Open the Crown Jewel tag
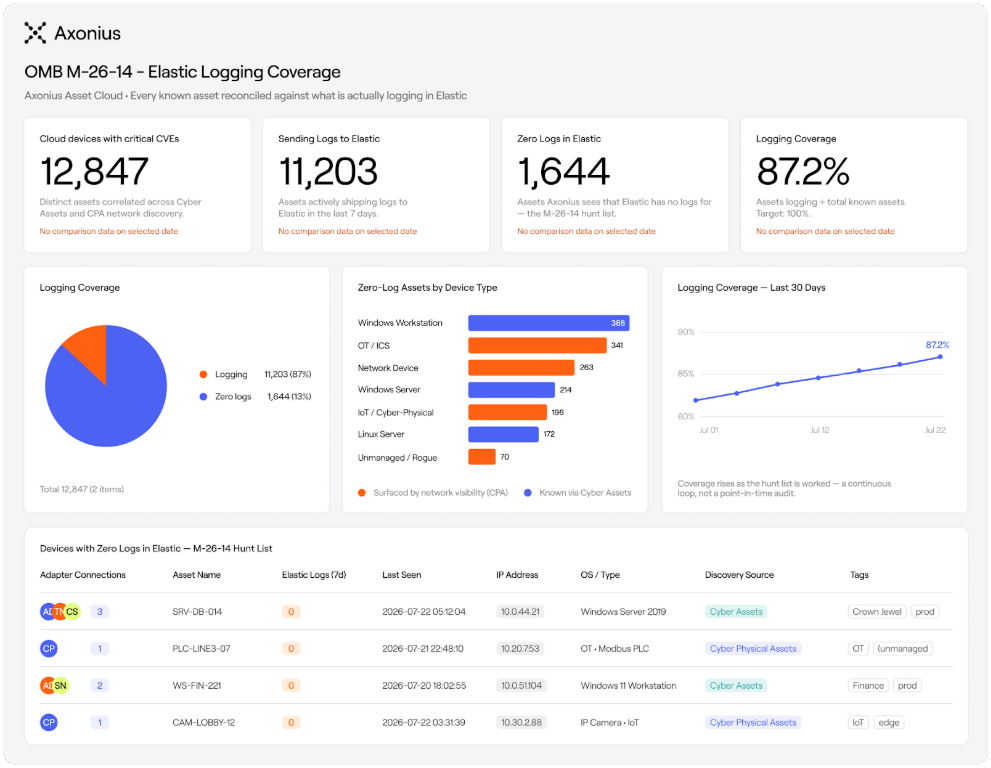Image resolution: width=991 pixels, height=768 pixels. tap(877, 611)
